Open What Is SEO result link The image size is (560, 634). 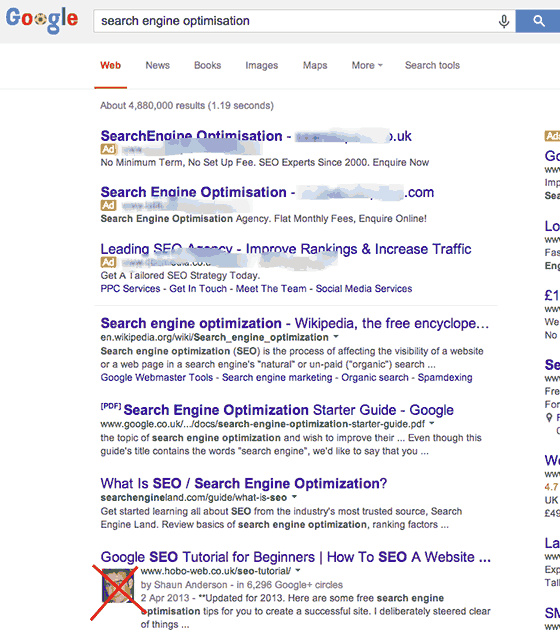coord(243,483)
